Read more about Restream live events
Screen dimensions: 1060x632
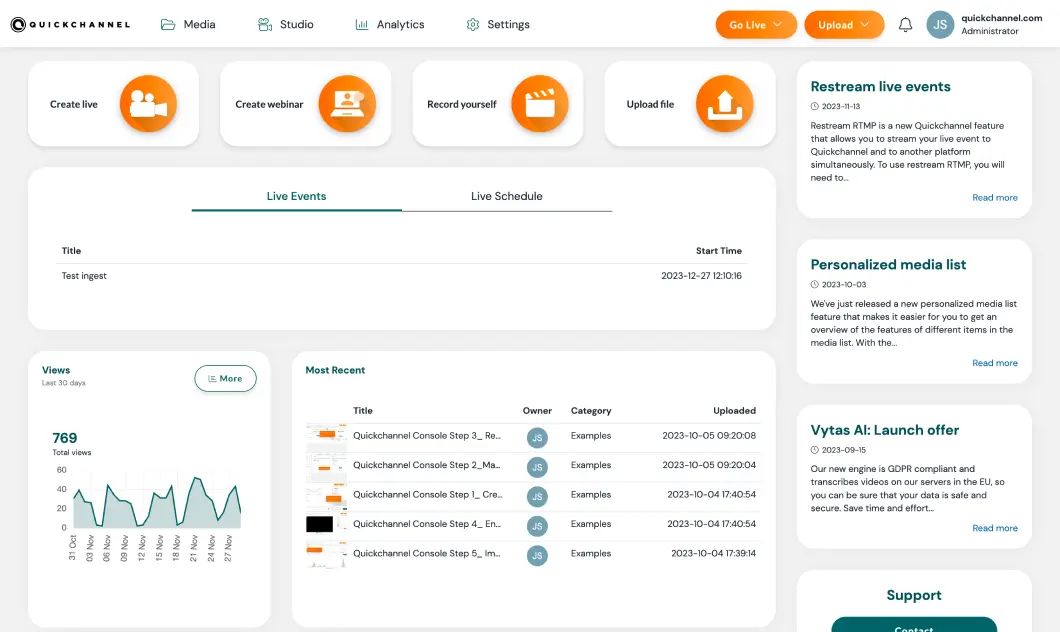(994, 198)
